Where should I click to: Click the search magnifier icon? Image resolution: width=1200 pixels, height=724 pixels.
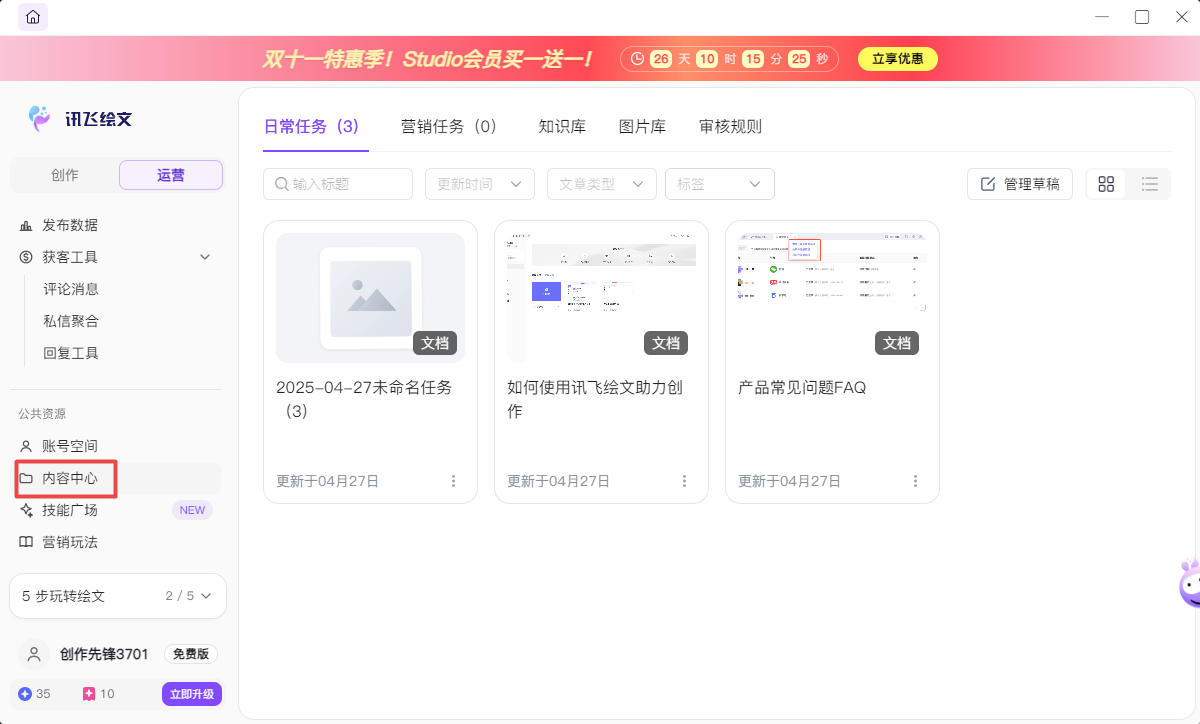[x=282, y=184]
